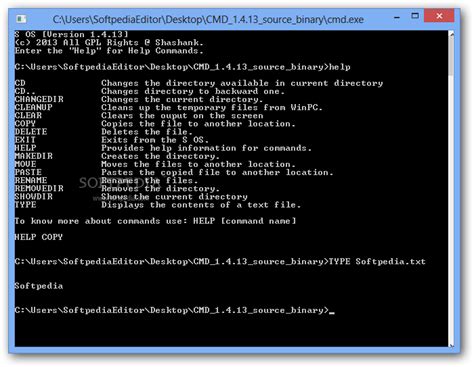
Task: Close the cmd.exe window
Action: 439,16
